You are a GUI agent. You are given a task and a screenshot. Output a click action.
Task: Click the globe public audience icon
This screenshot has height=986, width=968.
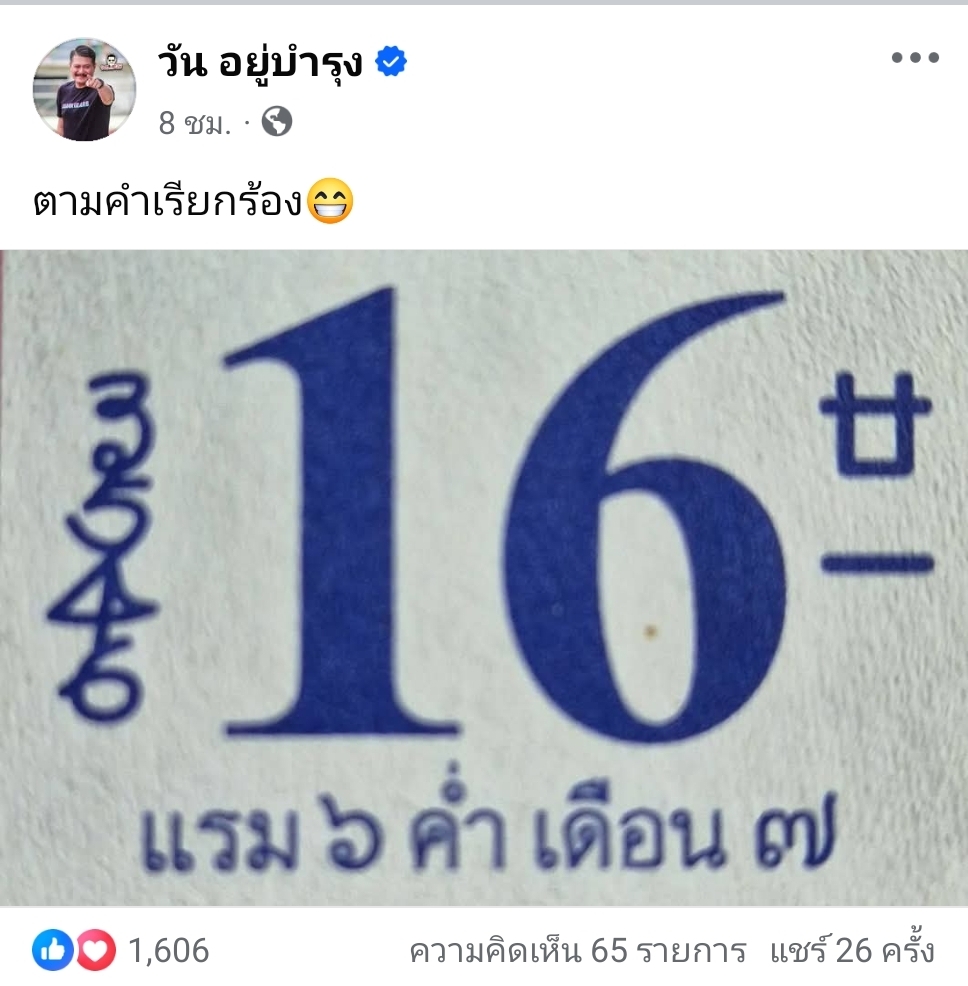click(x=277, y=122)
